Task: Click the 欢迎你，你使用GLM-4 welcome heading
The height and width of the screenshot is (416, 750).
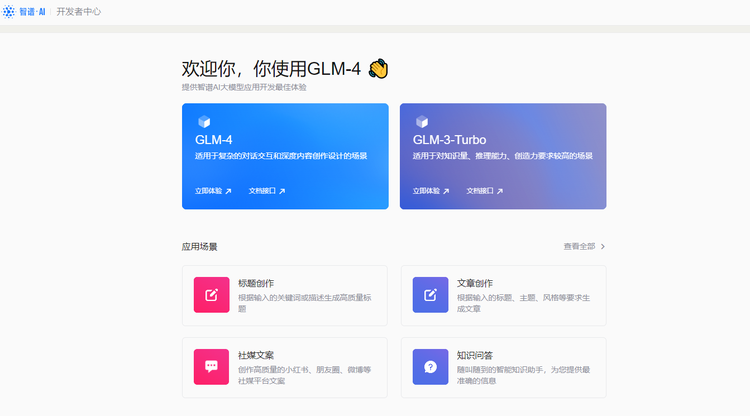Action: coord(271,69)
